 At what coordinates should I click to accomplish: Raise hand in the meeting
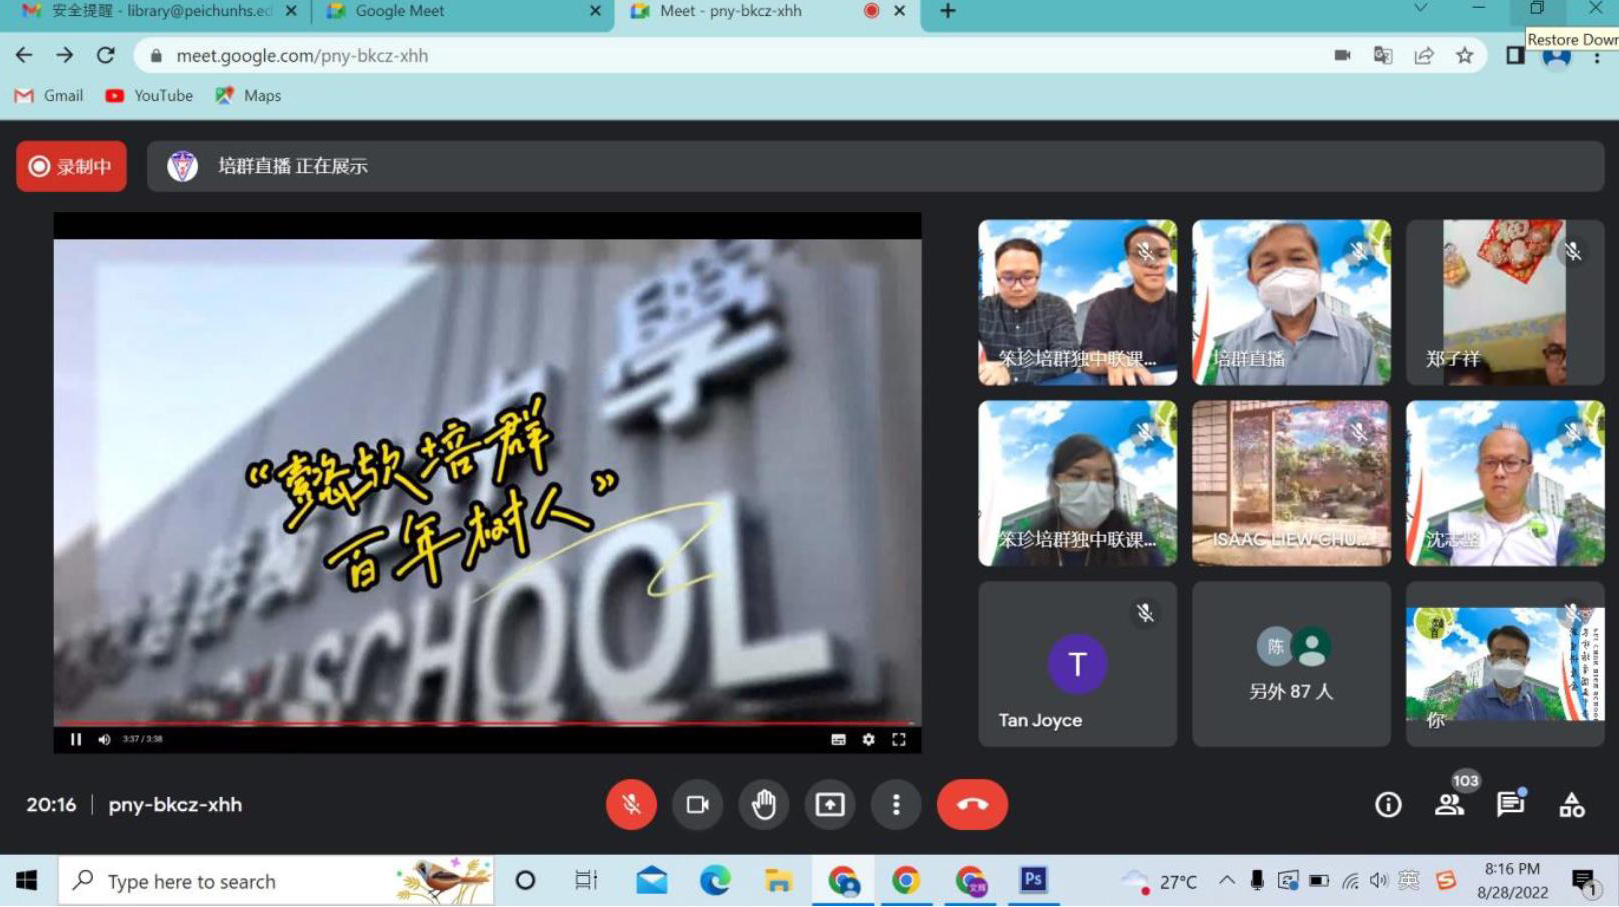click(x=763, y=804)
